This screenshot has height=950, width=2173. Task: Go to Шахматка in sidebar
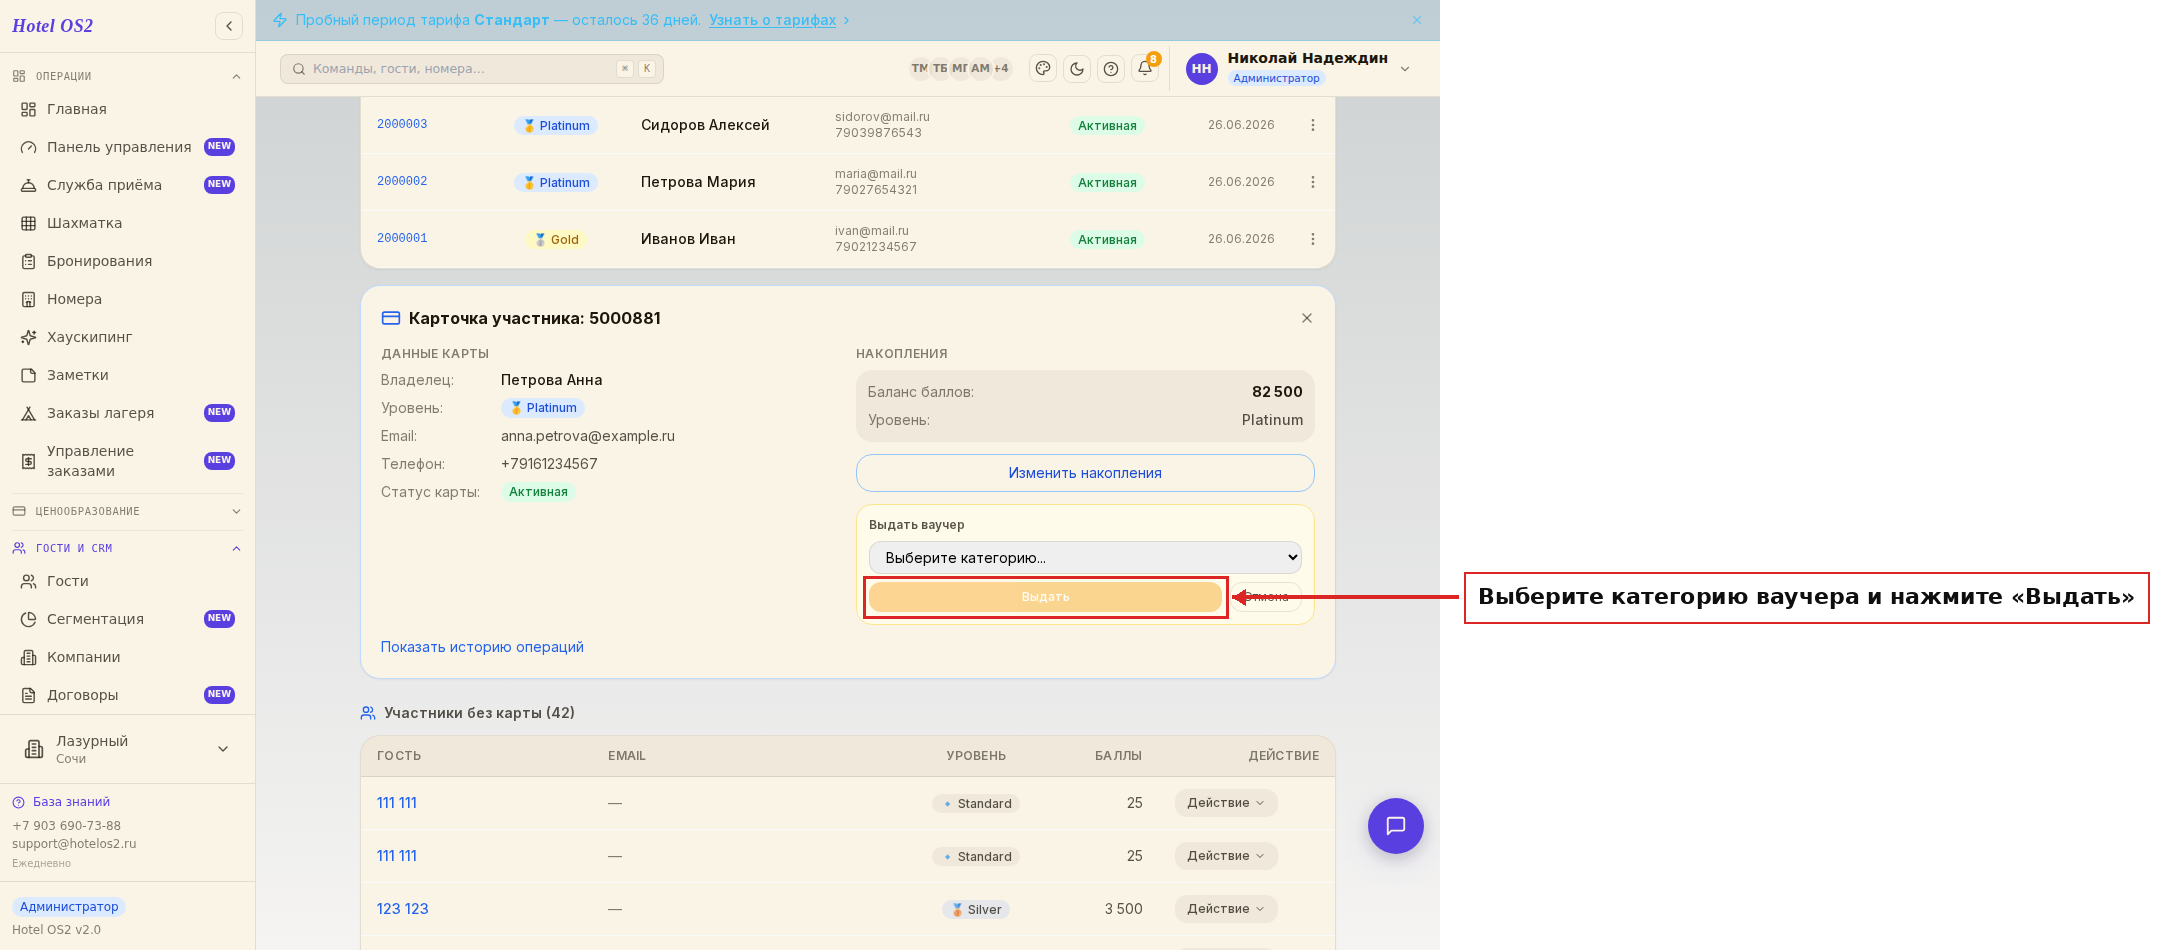point(84,223)
